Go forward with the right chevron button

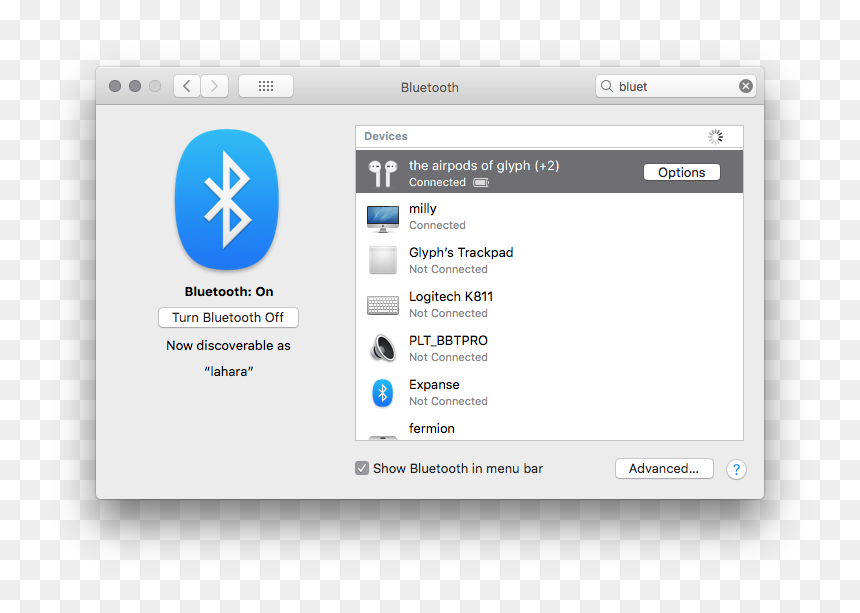214,87
